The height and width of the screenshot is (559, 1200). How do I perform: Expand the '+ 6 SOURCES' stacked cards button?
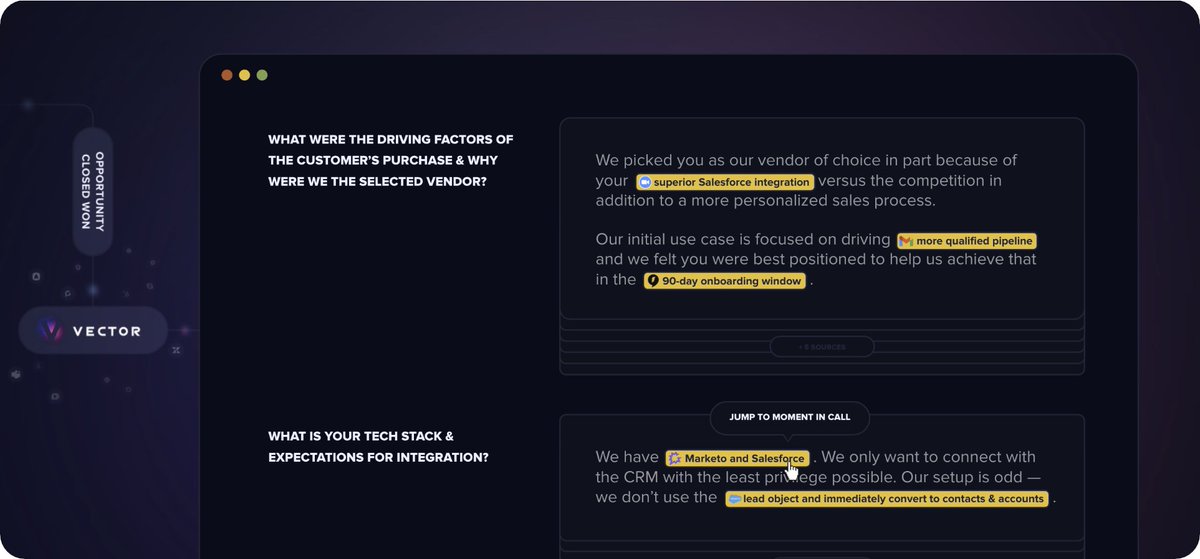pos(822,347)
